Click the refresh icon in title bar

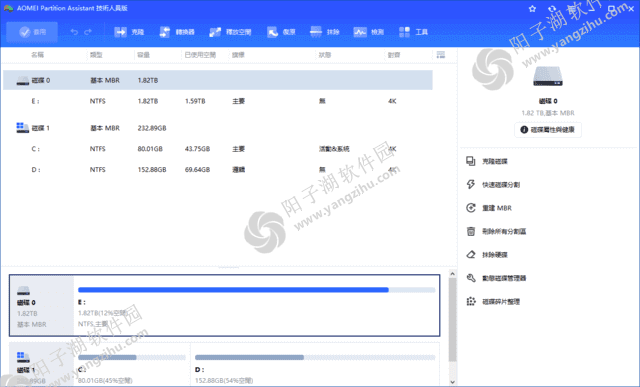pyautogui.click(x=552, y=9)
